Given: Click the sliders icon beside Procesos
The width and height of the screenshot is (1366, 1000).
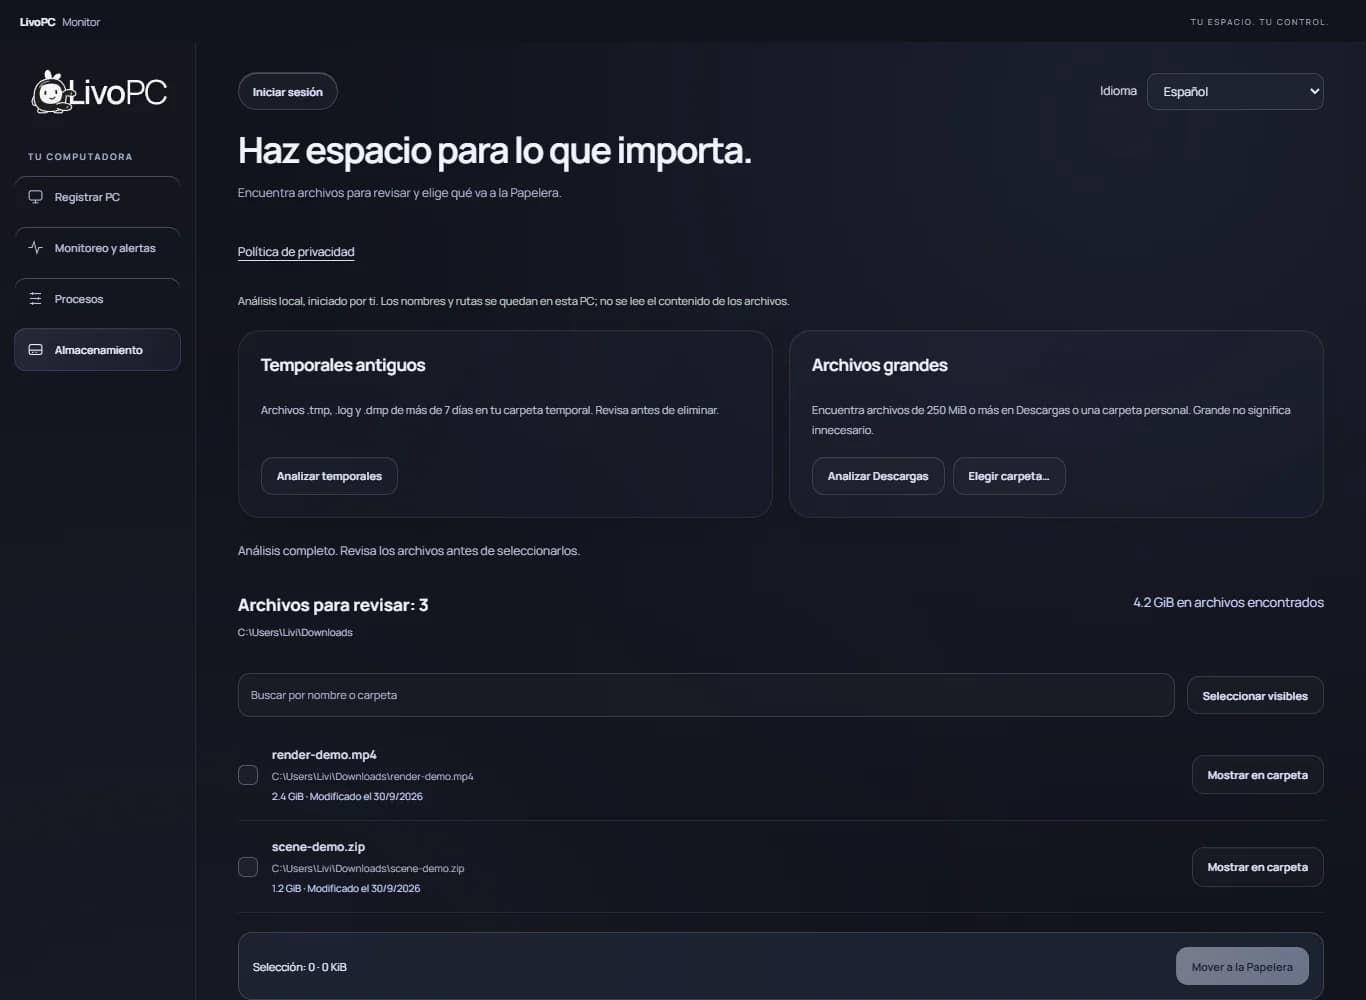Looking at the screenshot, I should coord(36,299).
